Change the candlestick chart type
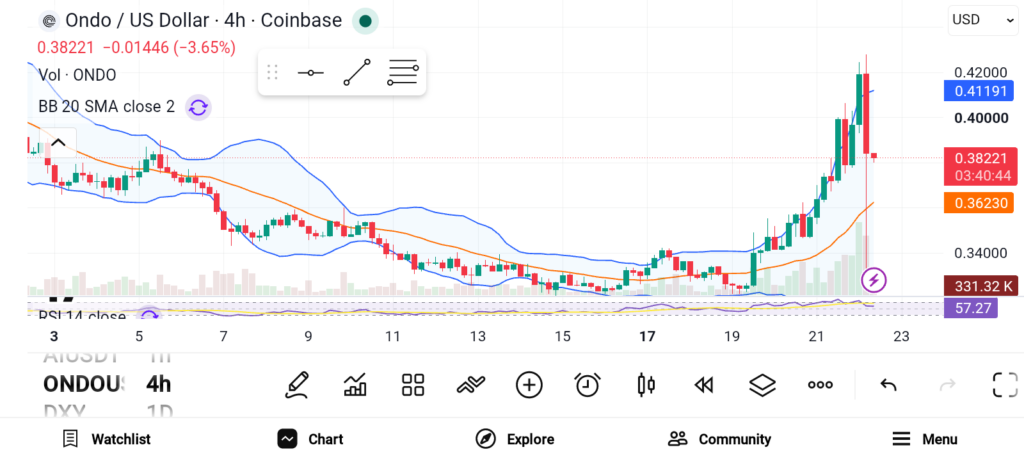 click(x=645, y=385)
